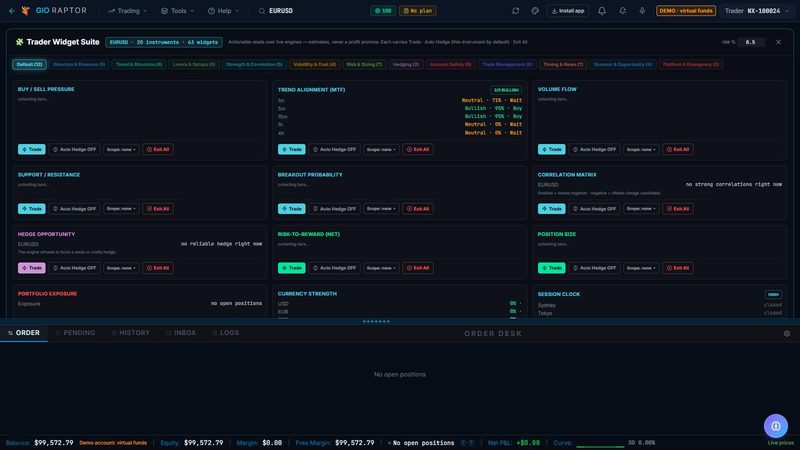Switch to the INBOX tab

(x=181, y=333)
